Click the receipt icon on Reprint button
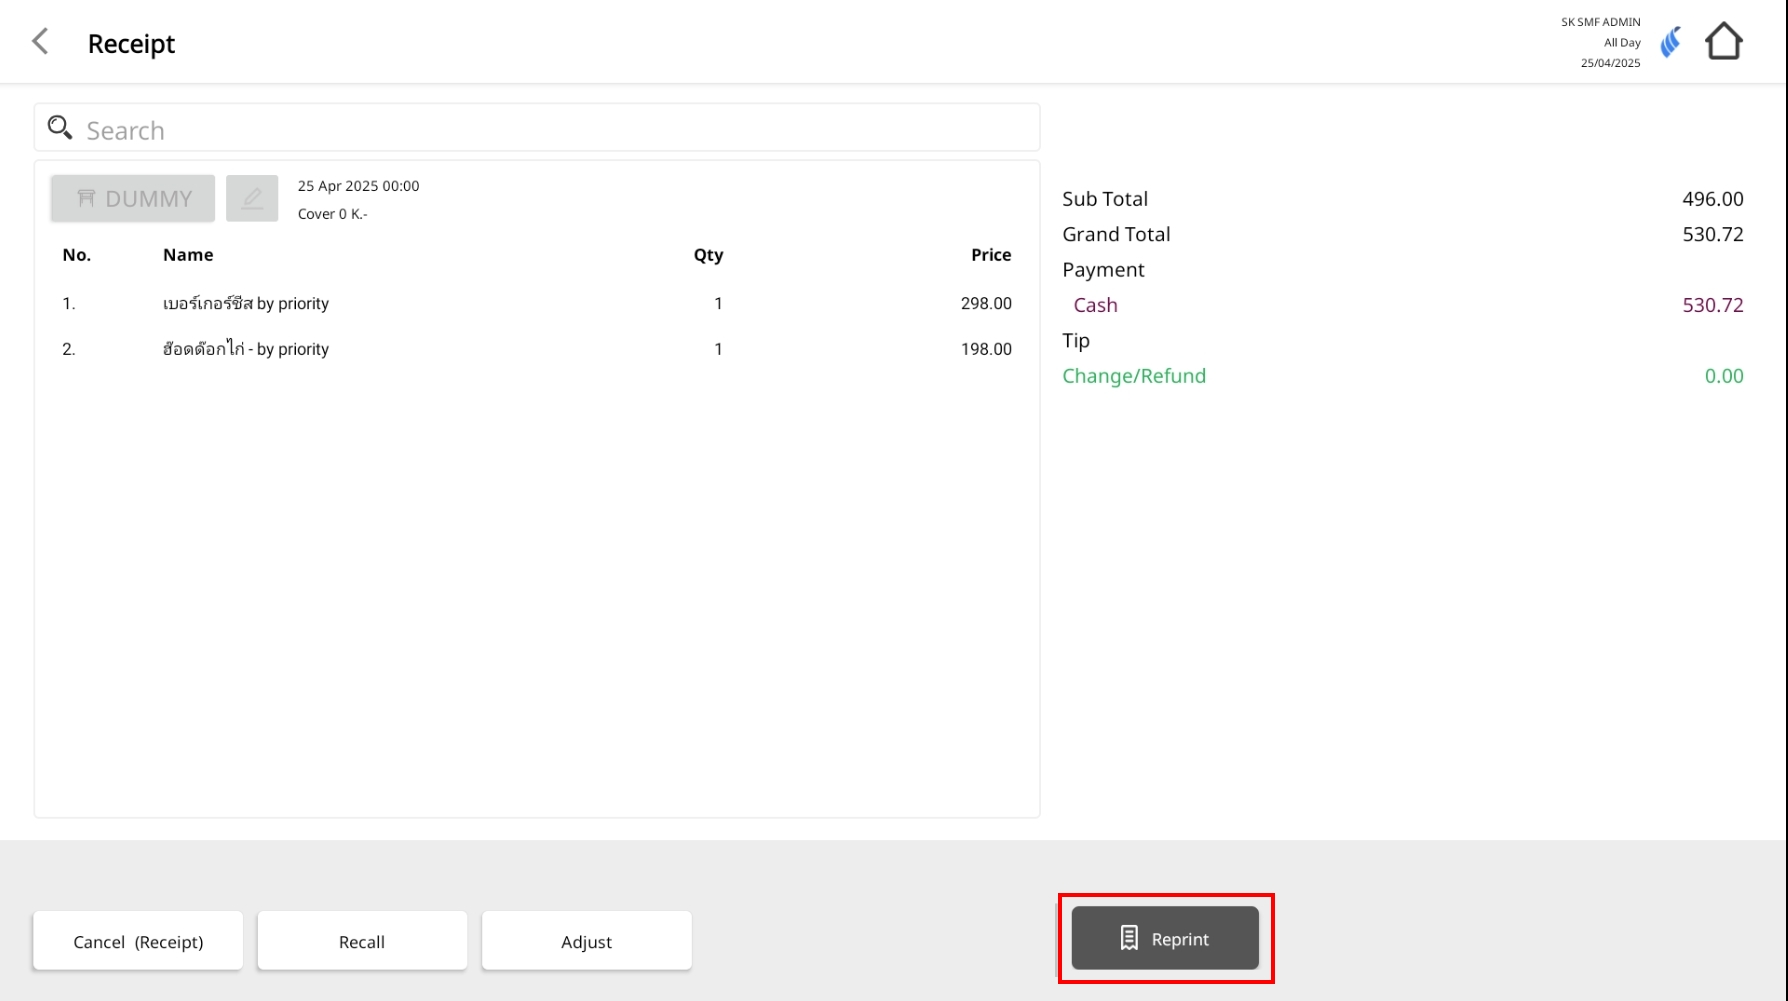The width and height of the screenshot is (1788, 1001). point(1129,938)
